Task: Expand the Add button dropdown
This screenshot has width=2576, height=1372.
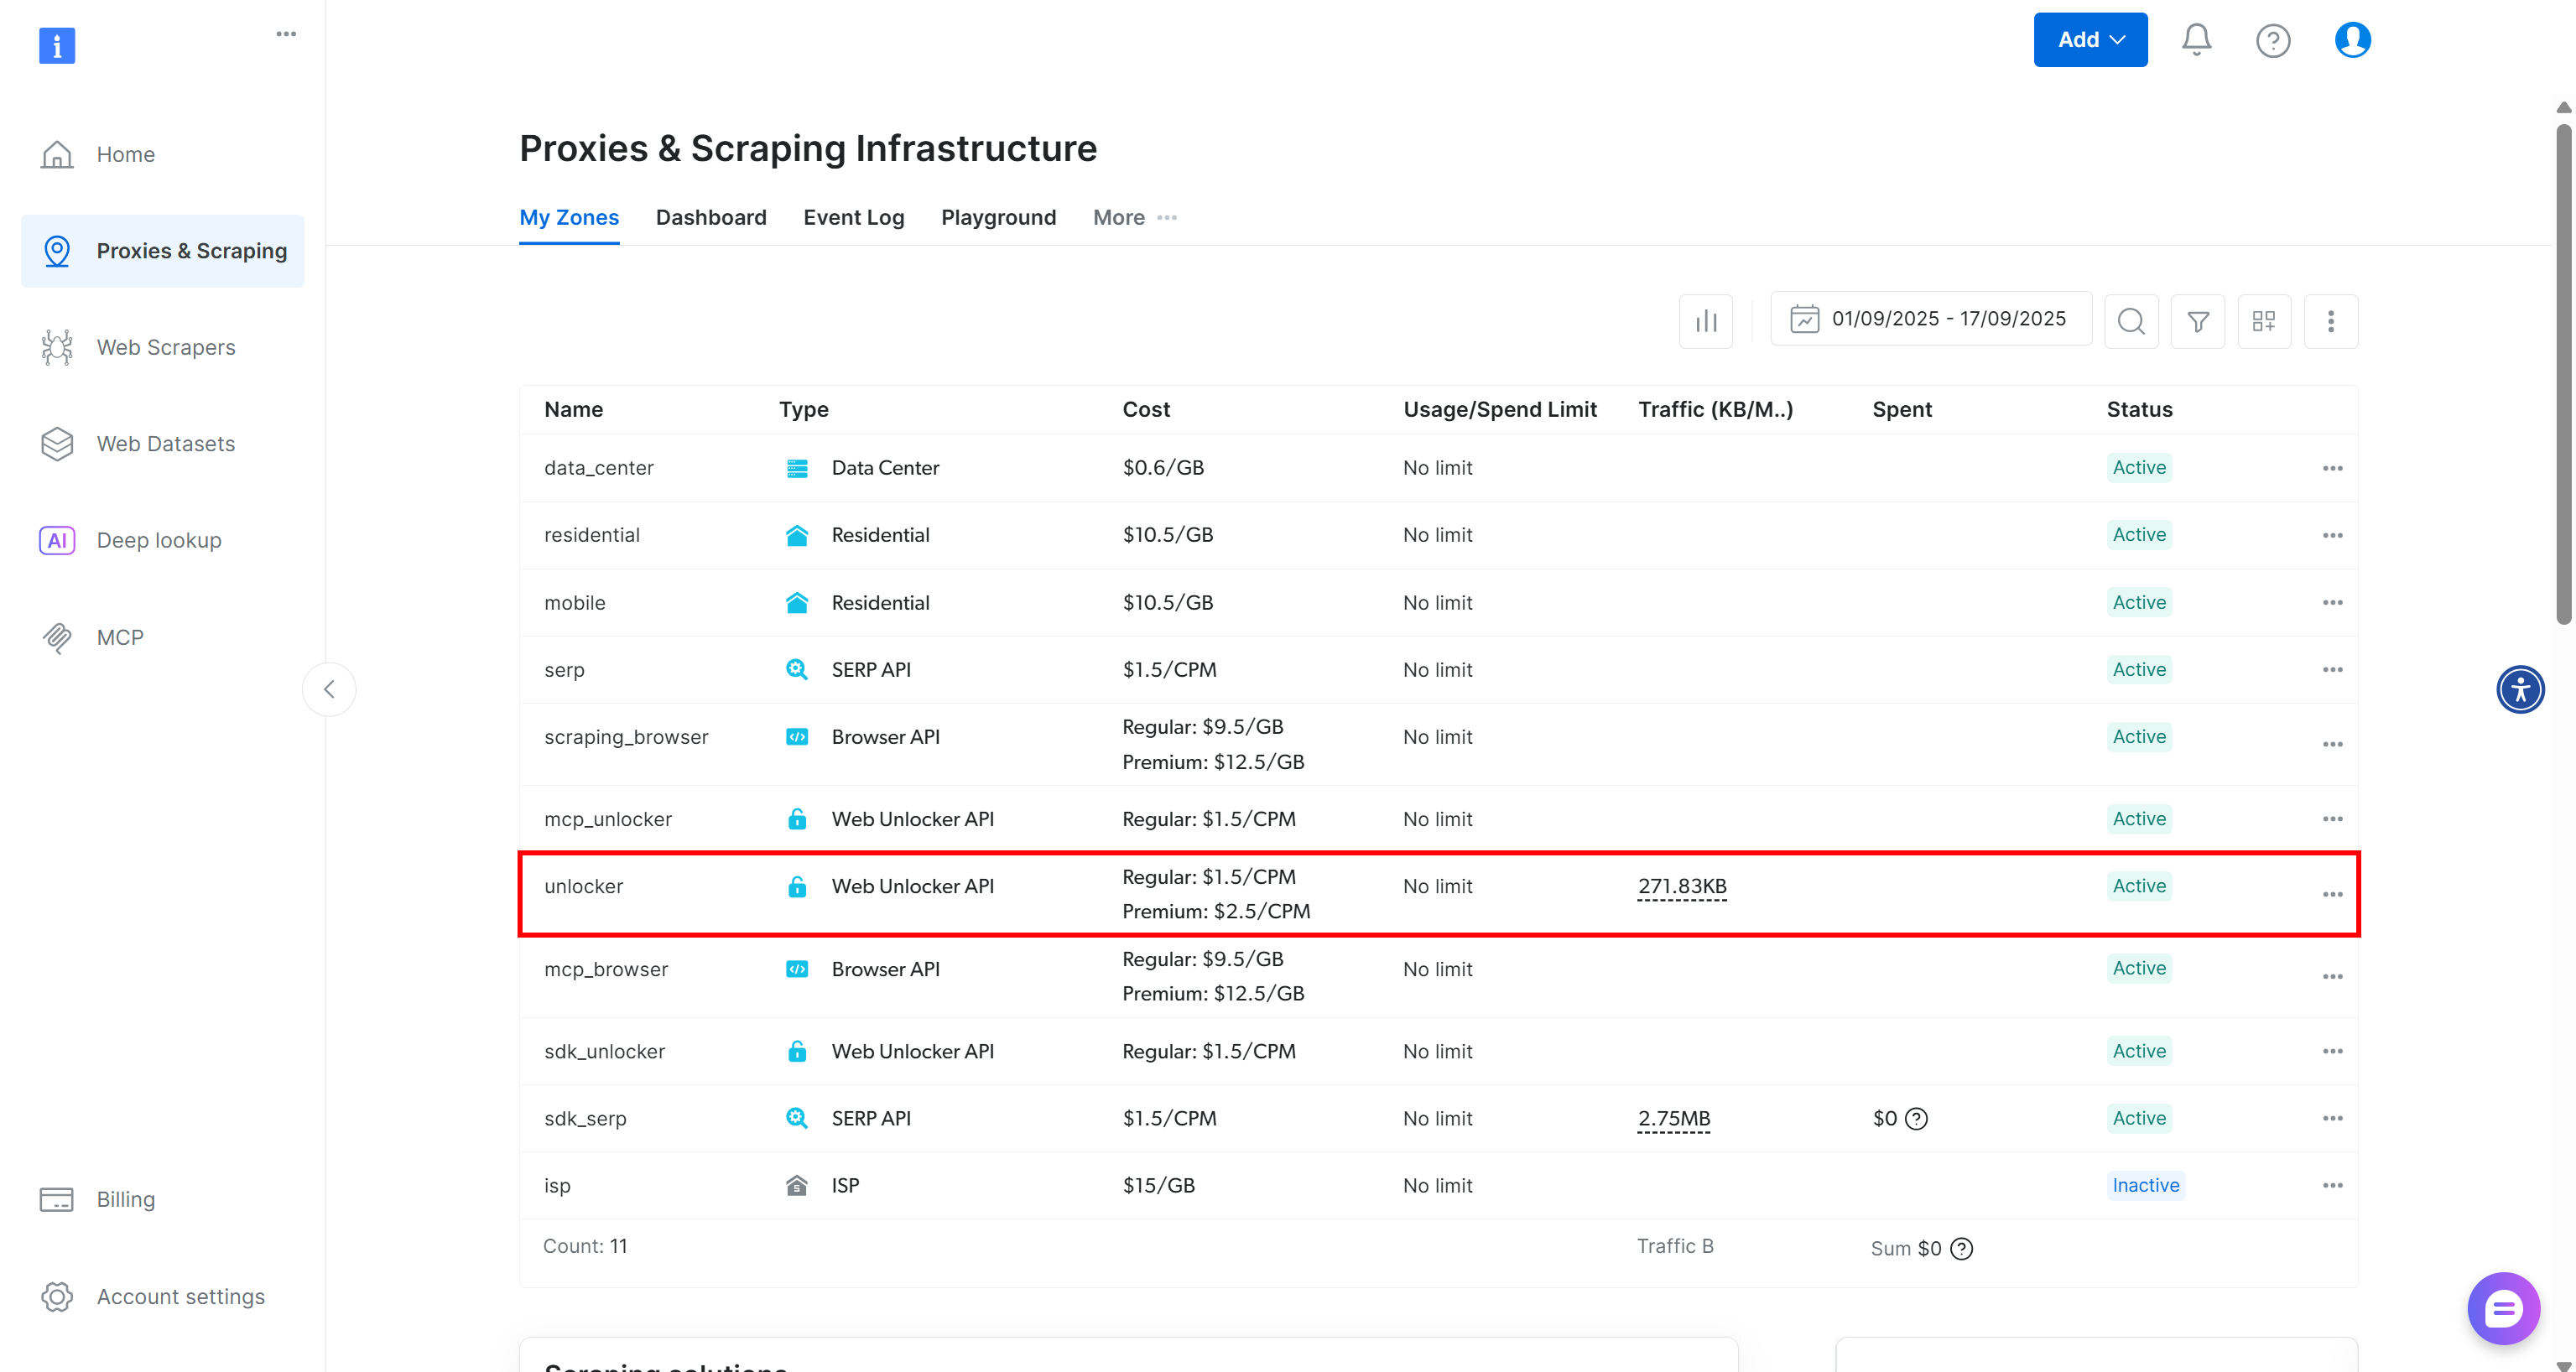Action: pyautogui.click(x=2089, y=39)
